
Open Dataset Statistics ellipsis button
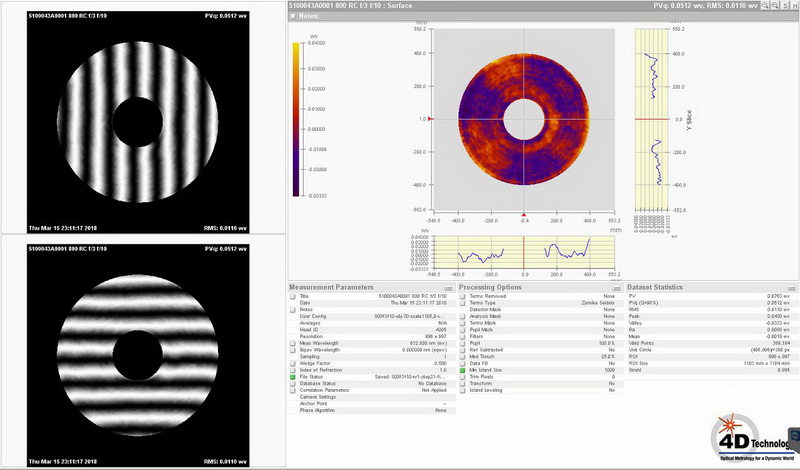tap(793, 288)
